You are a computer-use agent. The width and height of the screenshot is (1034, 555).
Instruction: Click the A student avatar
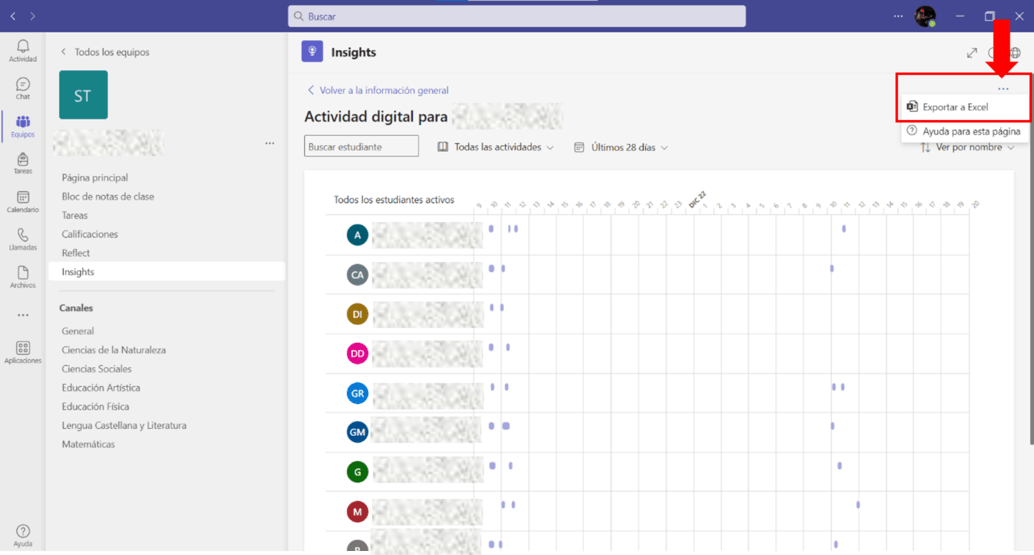357,235
